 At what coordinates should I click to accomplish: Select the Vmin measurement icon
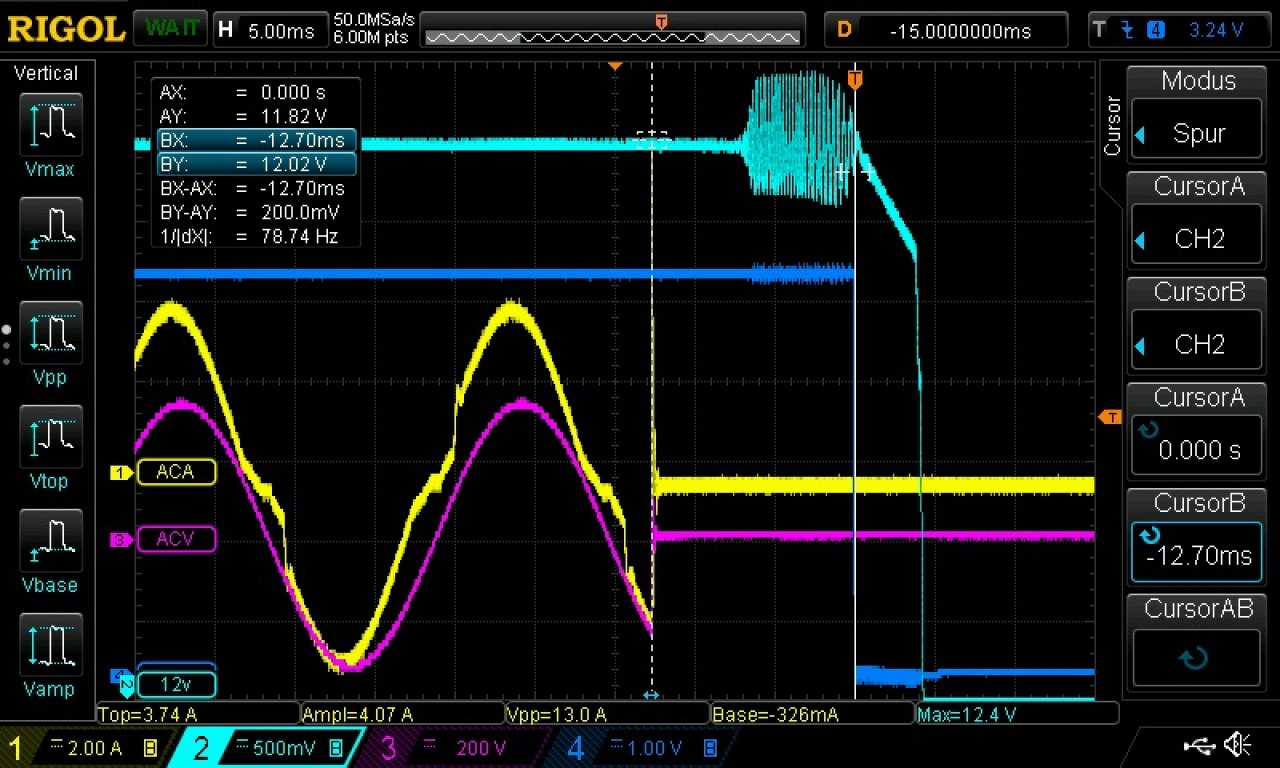[x=50, y=229]
